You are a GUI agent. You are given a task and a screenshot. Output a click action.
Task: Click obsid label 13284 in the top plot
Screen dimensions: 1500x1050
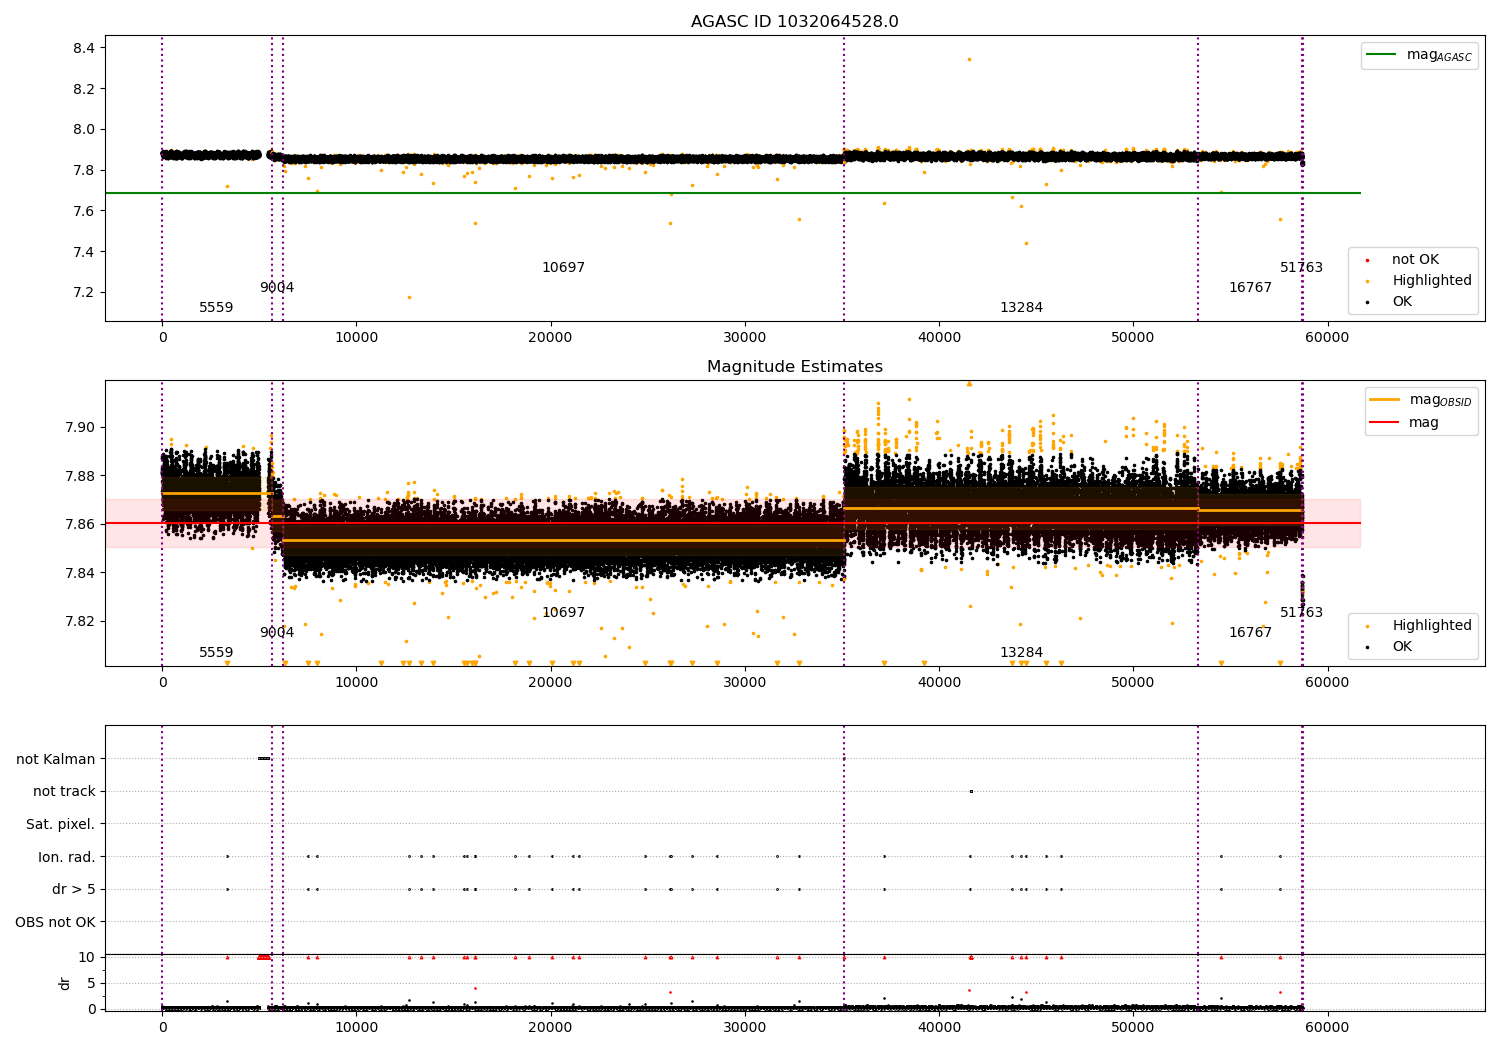1021,308
